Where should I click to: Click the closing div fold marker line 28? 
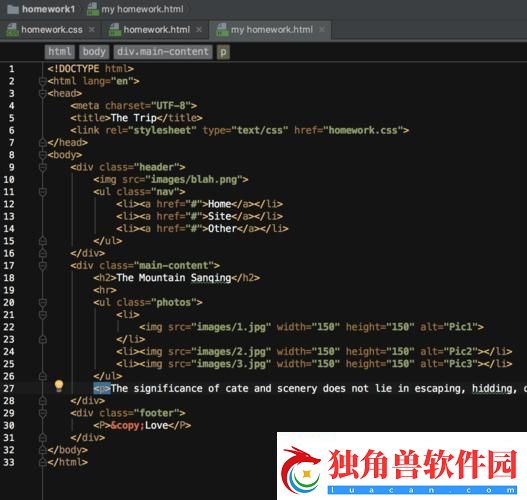click(x=42, y=401)
